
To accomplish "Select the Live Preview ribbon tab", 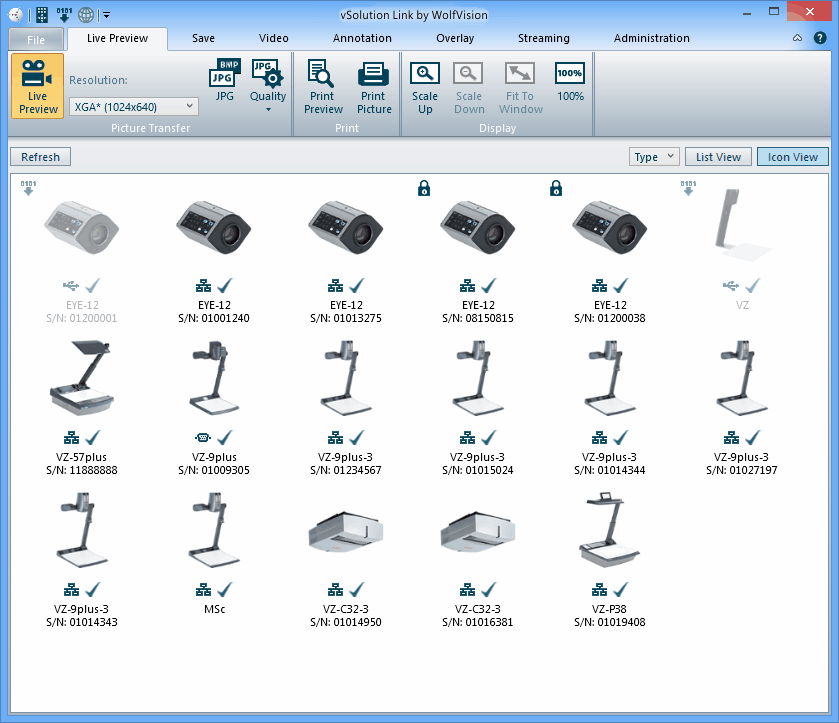I will [x=117, y=38].
